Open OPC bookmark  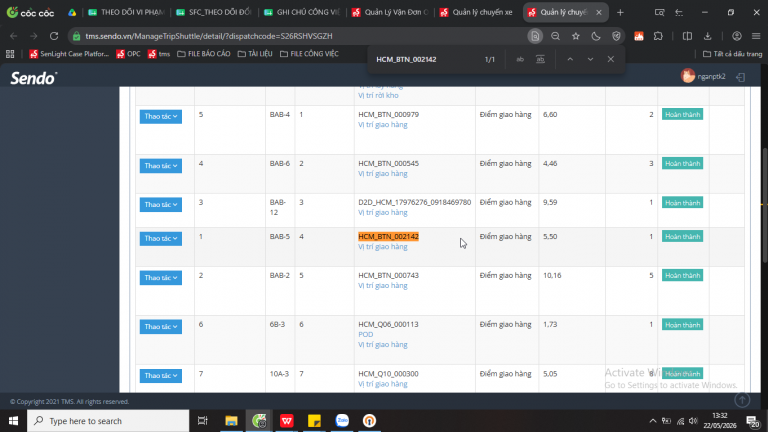[128, 54]
